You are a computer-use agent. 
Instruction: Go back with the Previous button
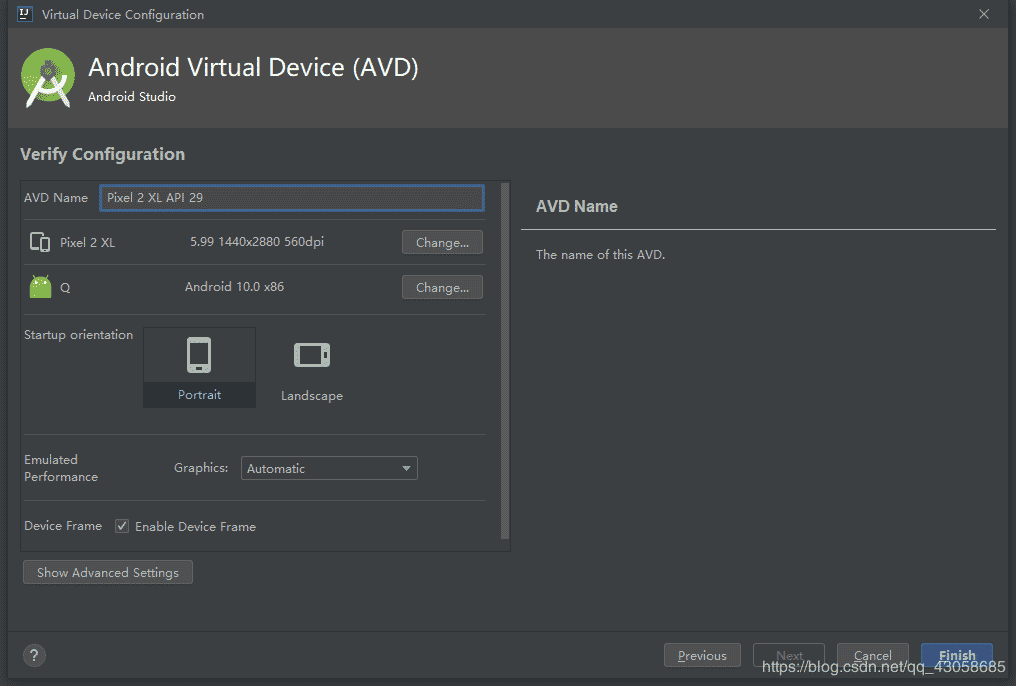[702, 656]
